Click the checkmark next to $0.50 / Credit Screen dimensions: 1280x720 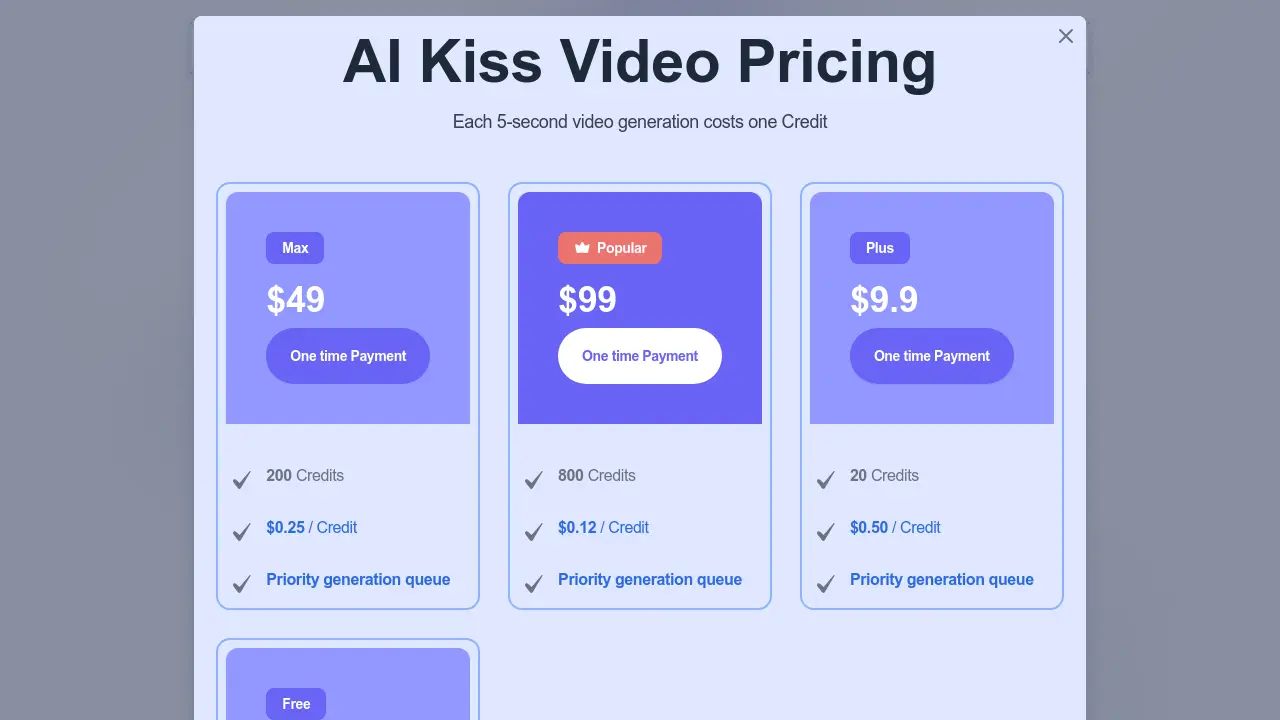pyautogui.click(x=825, y=532)
